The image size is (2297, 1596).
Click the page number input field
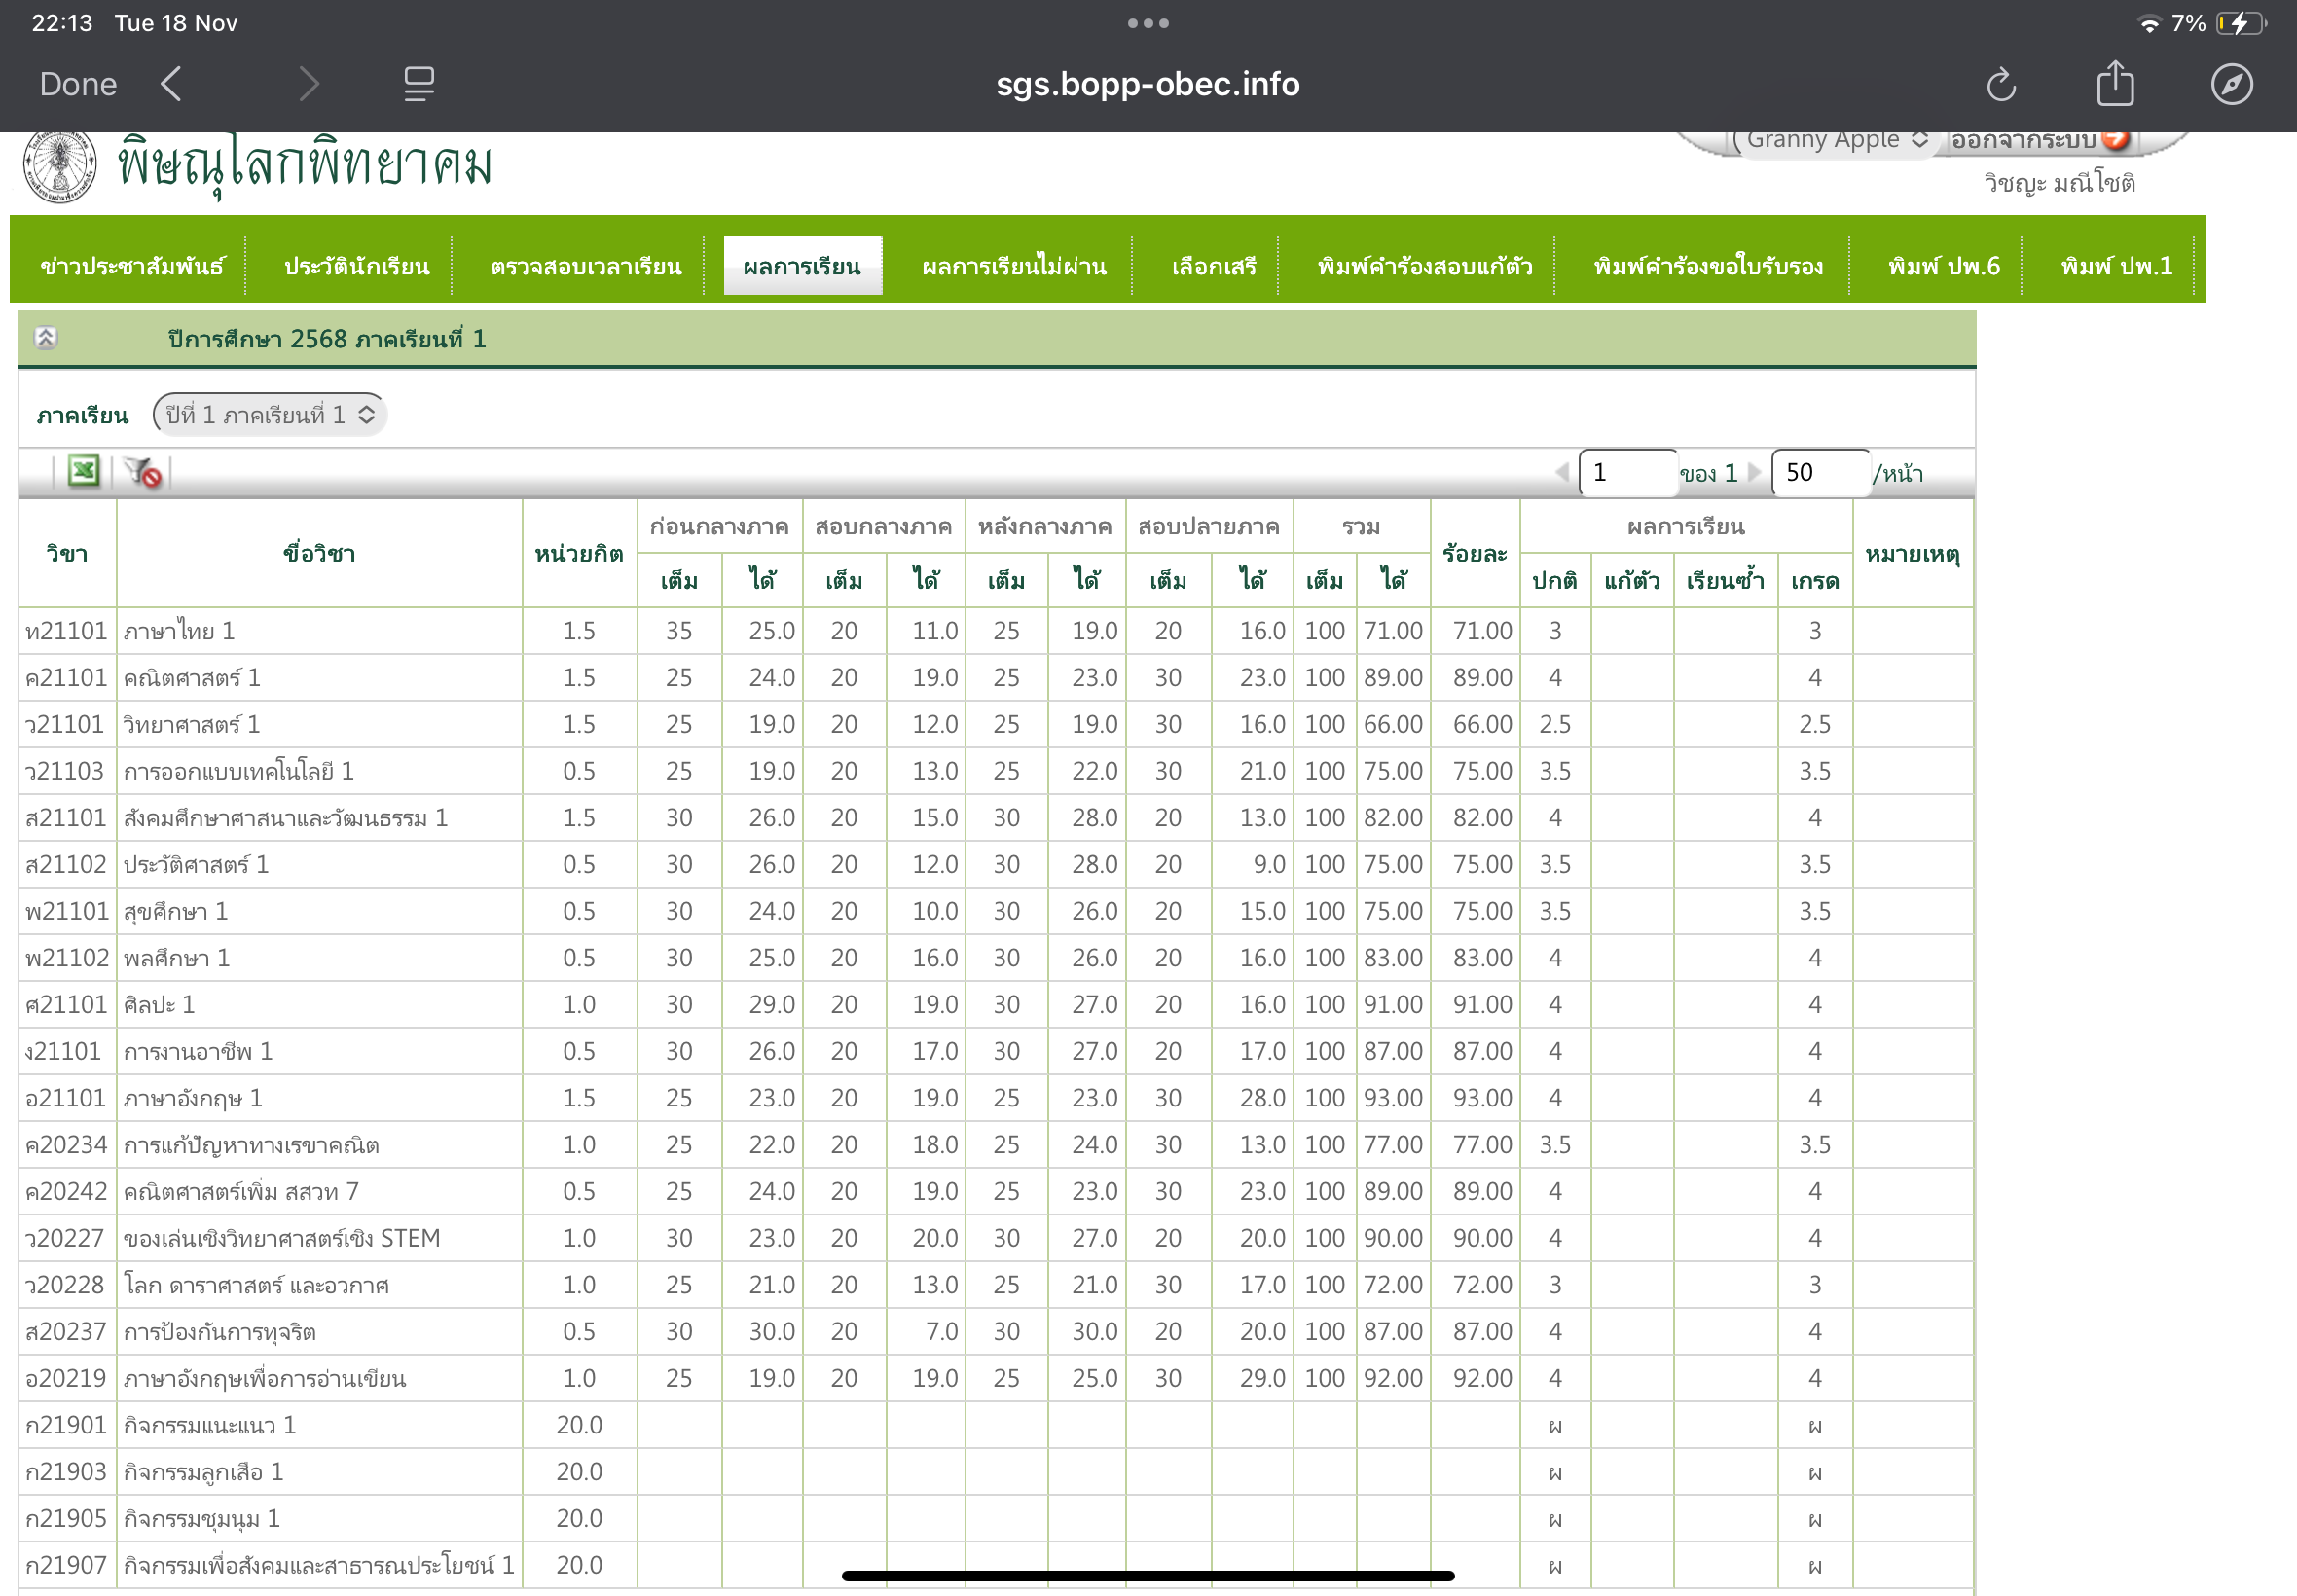[1626, 473]
